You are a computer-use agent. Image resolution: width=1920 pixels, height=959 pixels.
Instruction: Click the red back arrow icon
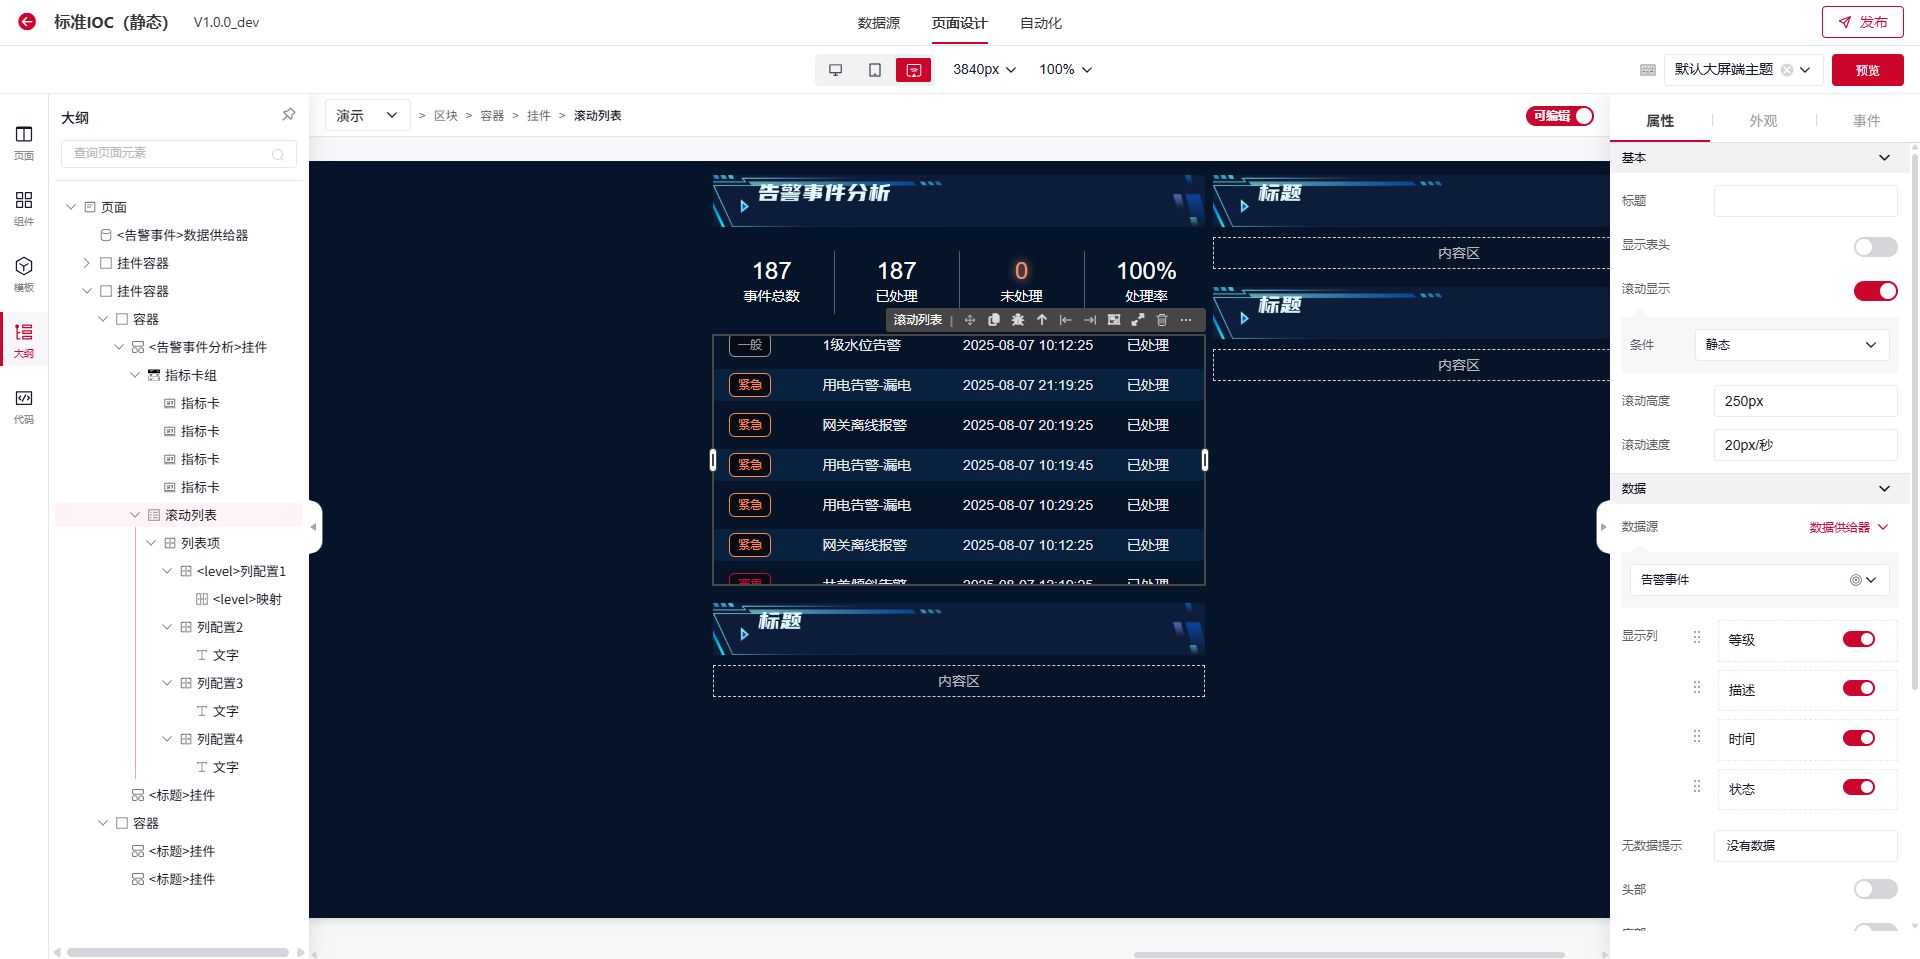pos(27,21)
